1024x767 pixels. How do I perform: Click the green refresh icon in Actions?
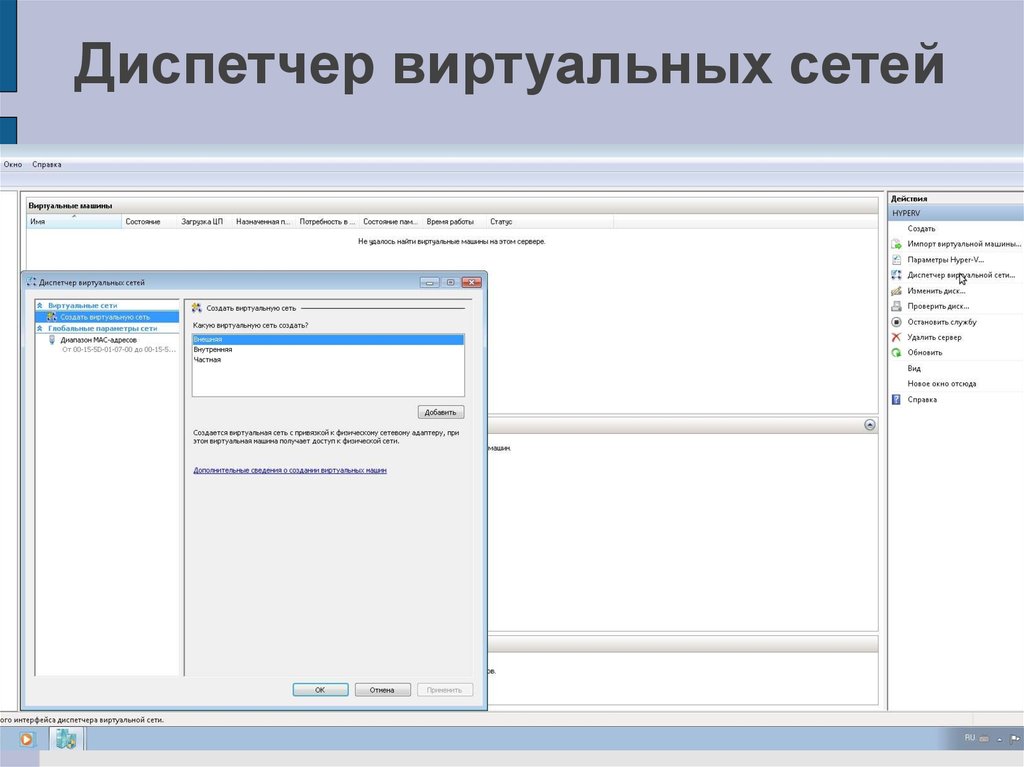tap(896, 352)
